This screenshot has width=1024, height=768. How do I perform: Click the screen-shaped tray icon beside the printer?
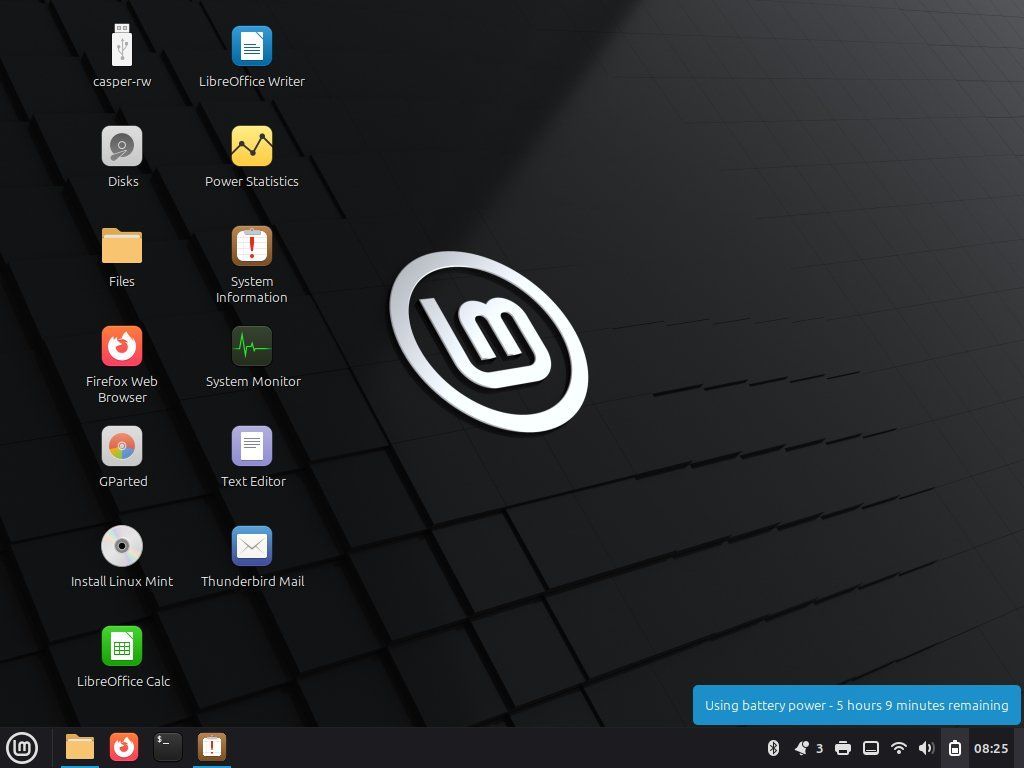pos(871,748)
